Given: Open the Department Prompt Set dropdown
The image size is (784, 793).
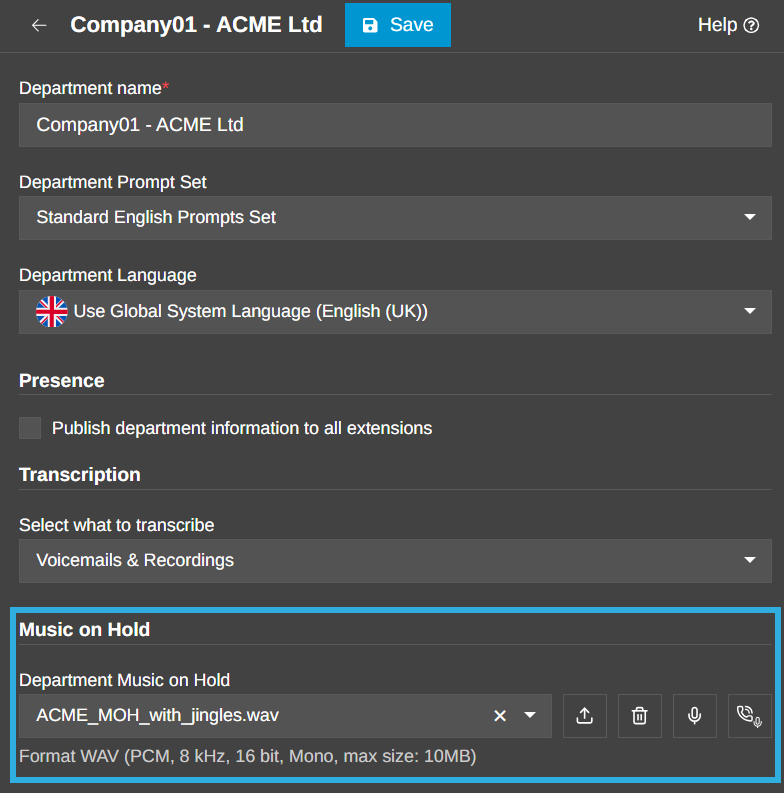Looking at the screenshot, I should point(395,217).
